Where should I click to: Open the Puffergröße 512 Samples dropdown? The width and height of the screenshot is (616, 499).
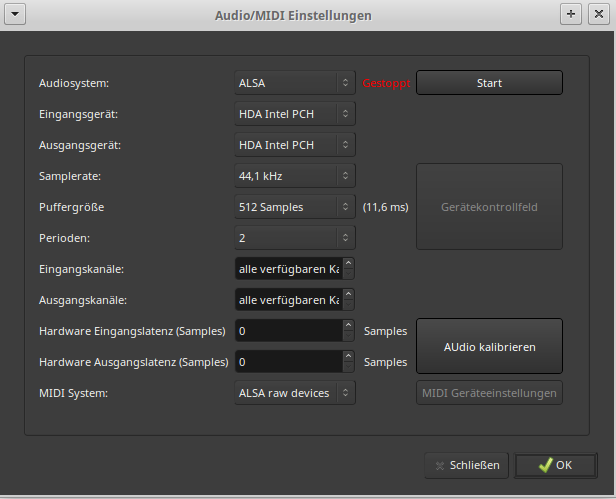coord(294,207)
